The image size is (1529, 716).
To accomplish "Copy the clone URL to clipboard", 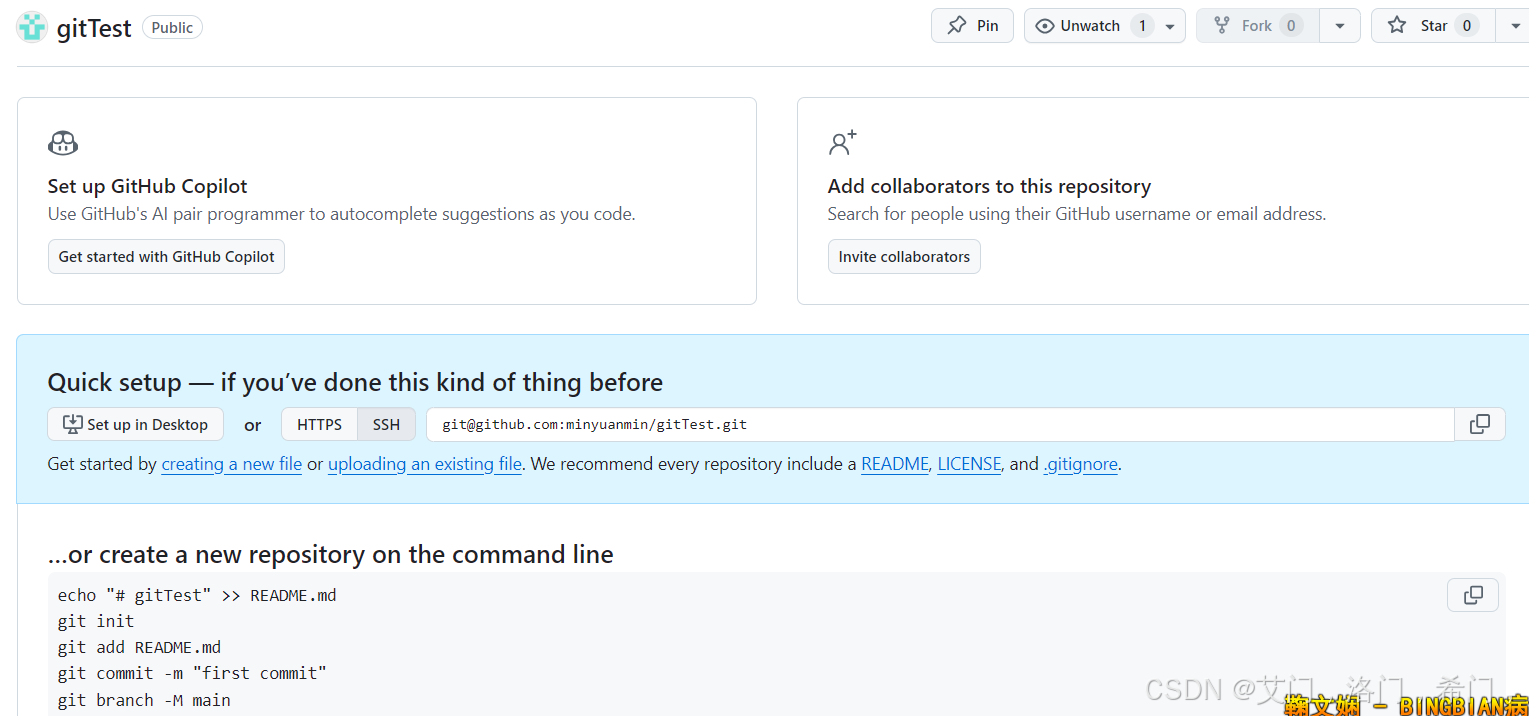I will click(x=1480, y=424).
